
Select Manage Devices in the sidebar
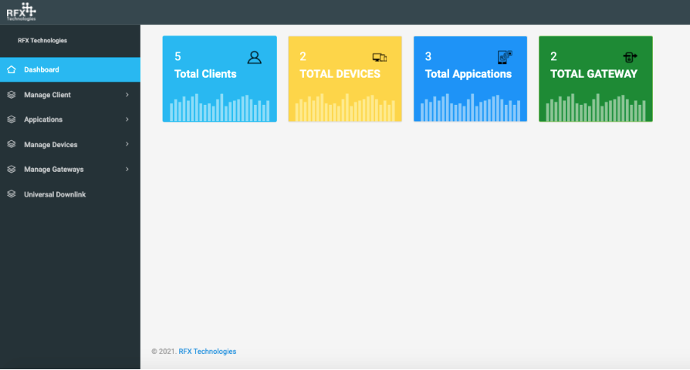click(x=70, y=144)
